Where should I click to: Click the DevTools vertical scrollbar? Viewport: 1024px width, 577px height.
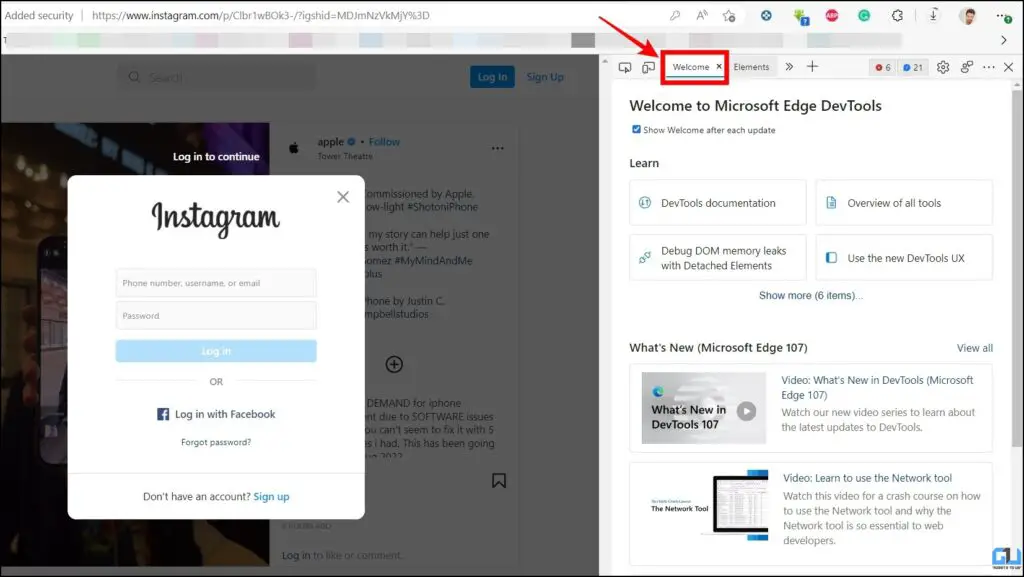1017,268
